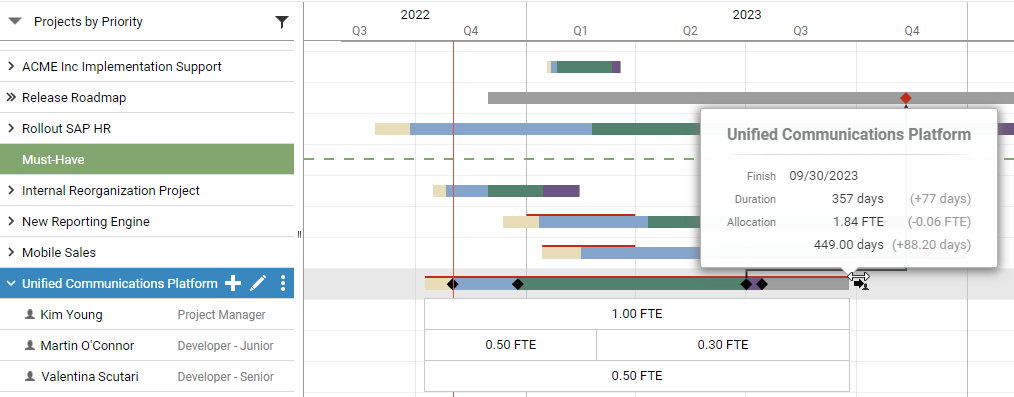This screenshot has height=397, width=1014.
Task: Open the filter funnel icon
Action: [x=282, y=22]
